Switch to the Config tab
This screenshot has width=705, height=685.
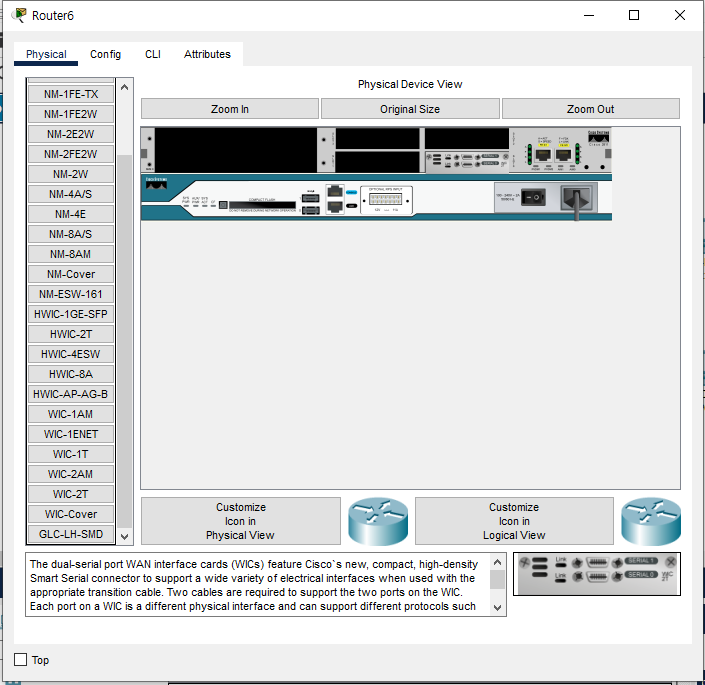[105, 54]
